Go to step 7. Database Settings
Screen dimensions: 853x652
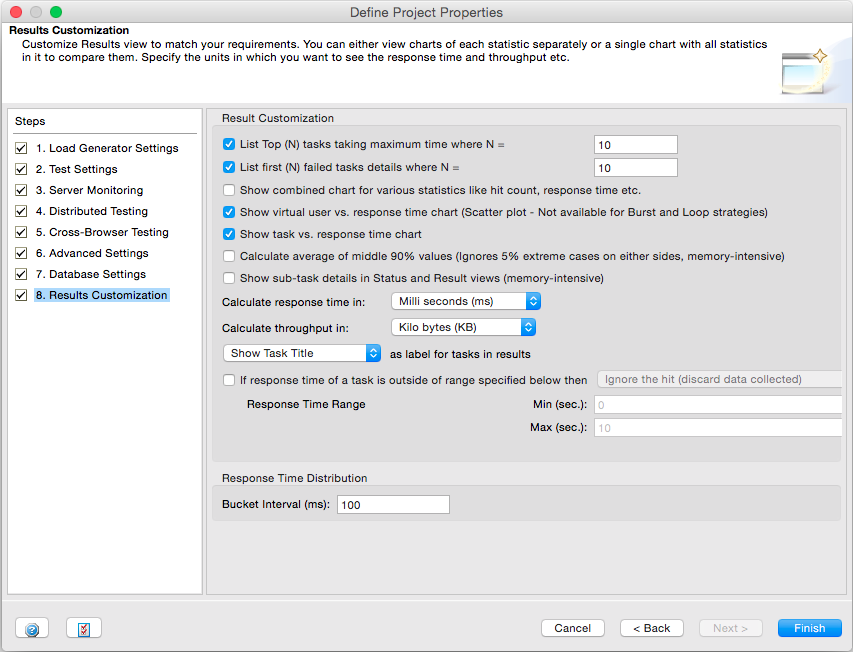pos(91,274)
